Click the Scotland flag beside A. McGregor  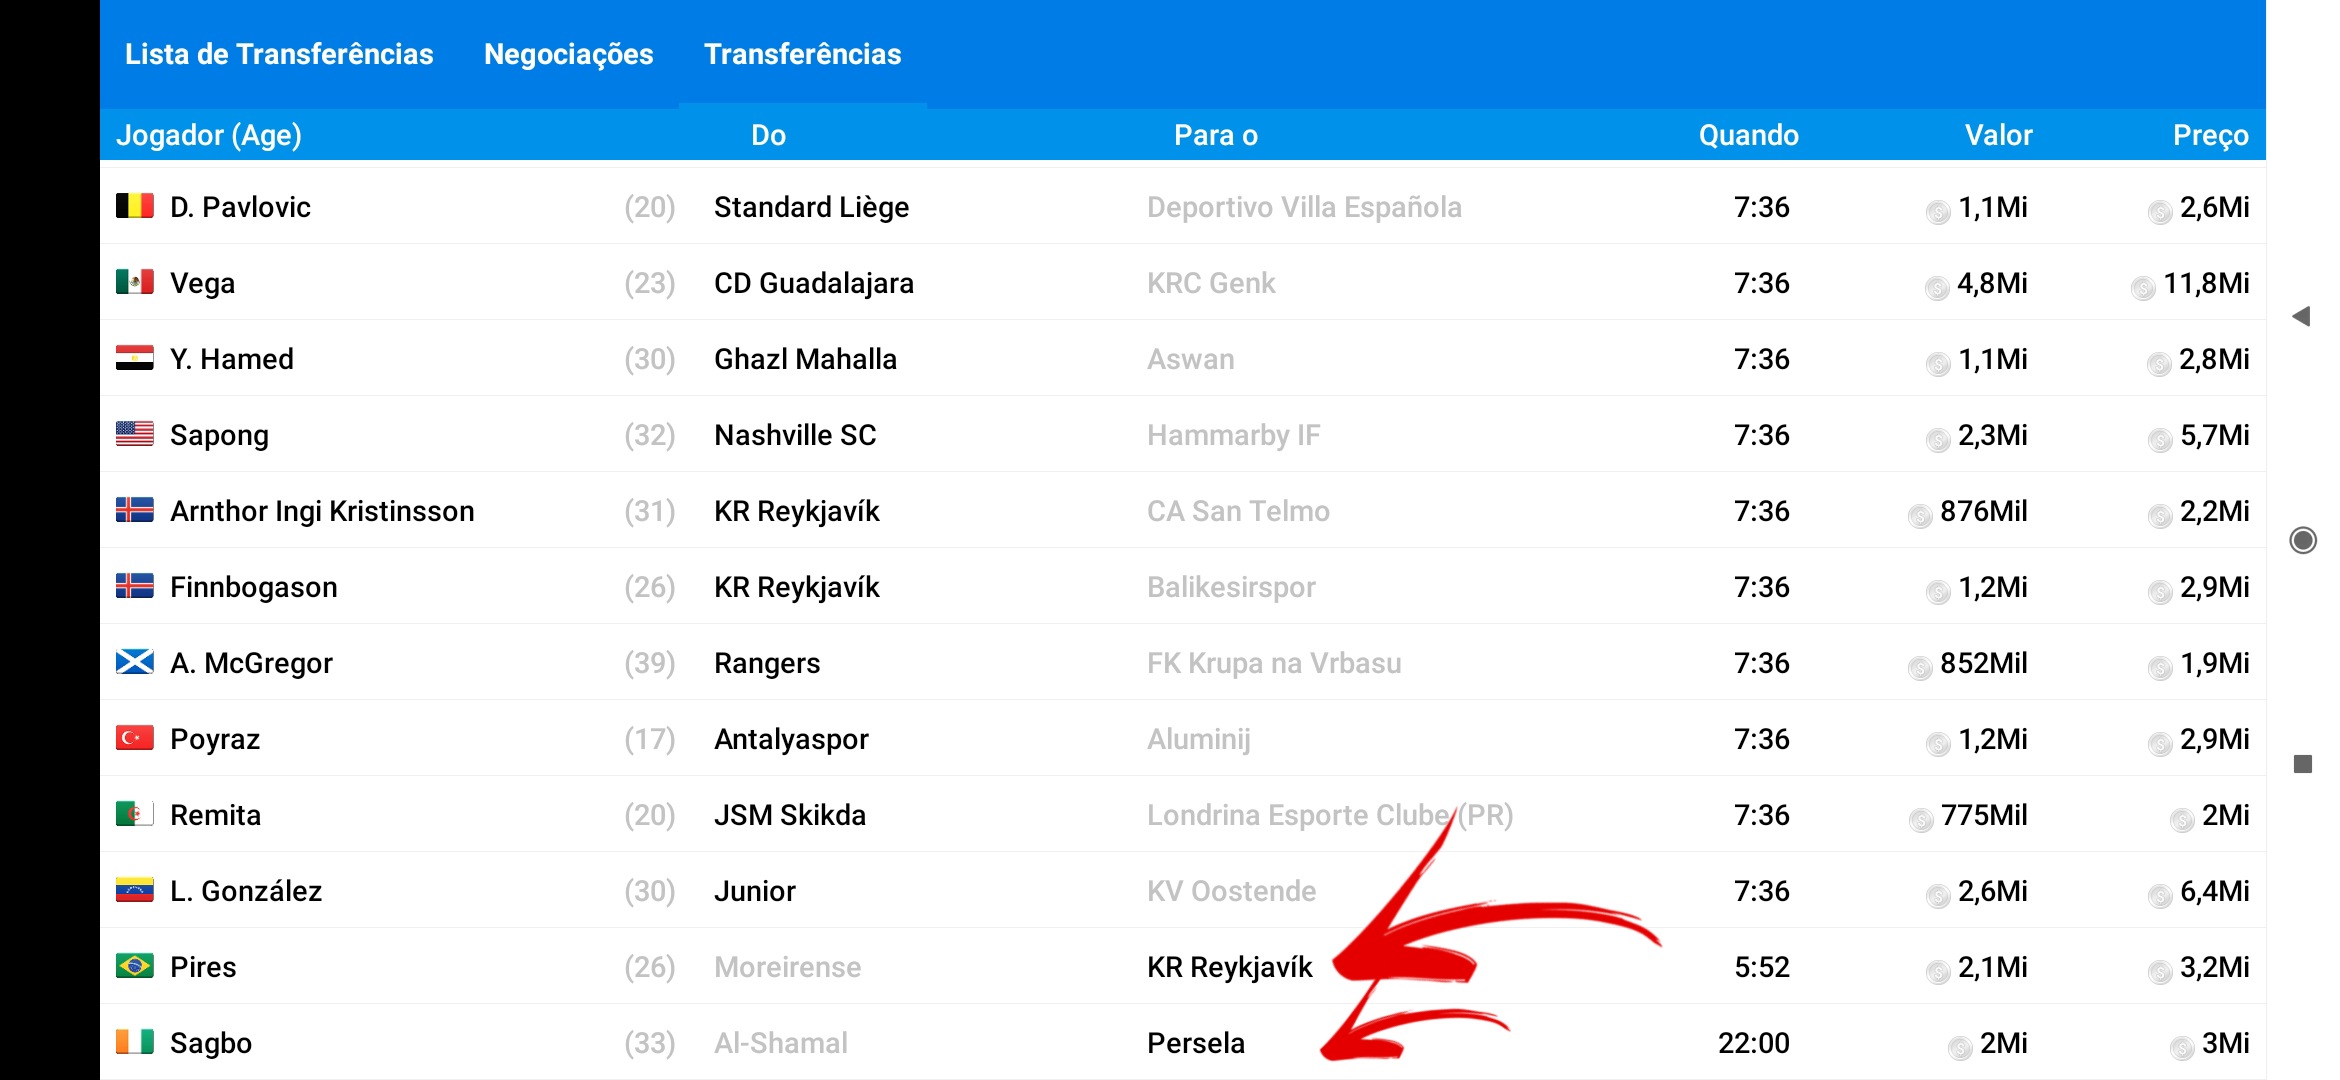pyautogui.click(x=135, y=662)
